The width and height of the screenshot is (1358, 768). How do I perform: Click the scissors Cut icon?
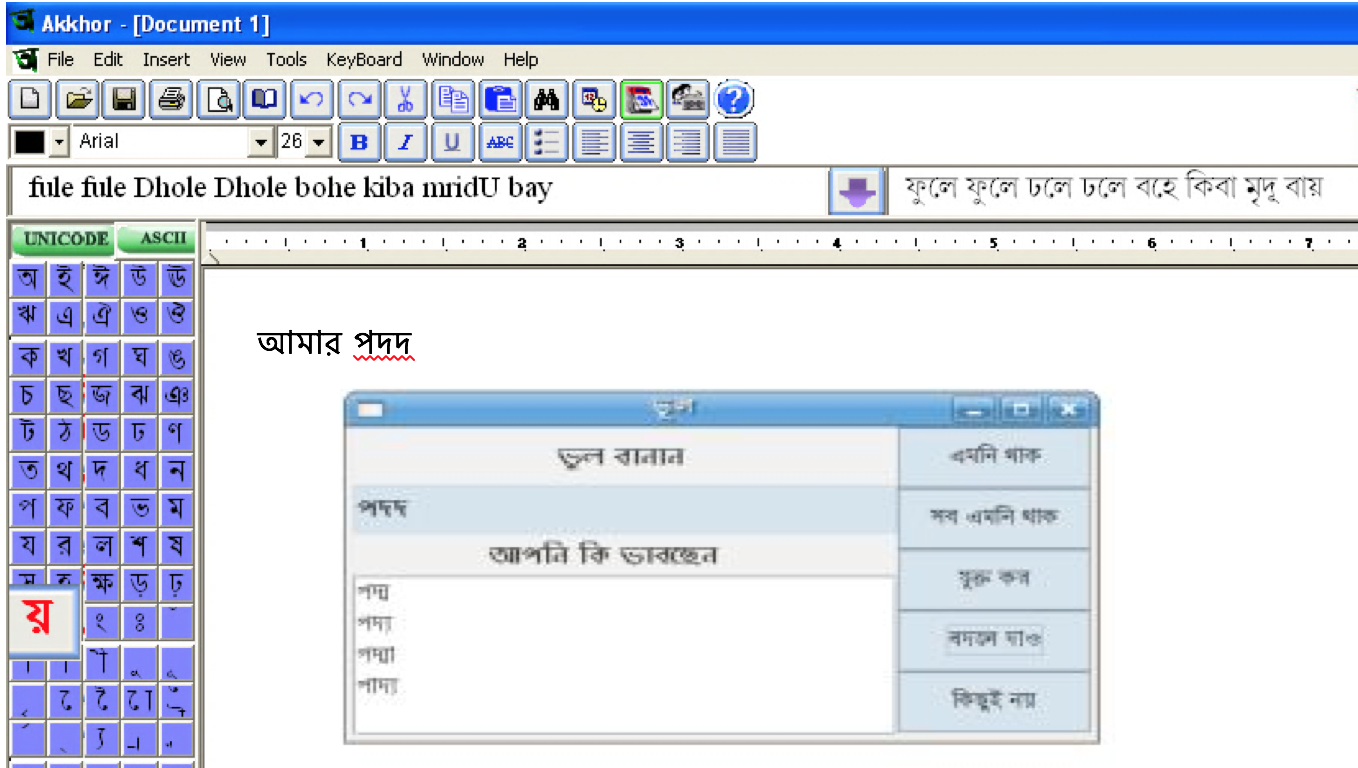click(405, 100)
